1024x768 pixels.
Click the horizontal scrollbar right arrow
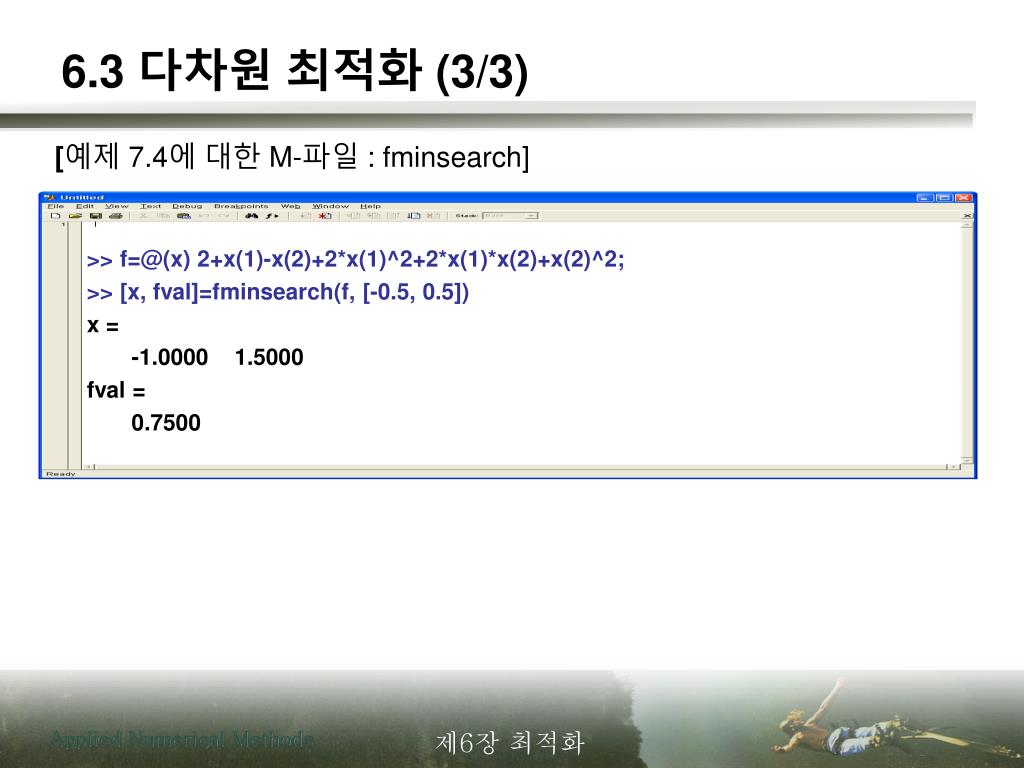click(953, 467)
